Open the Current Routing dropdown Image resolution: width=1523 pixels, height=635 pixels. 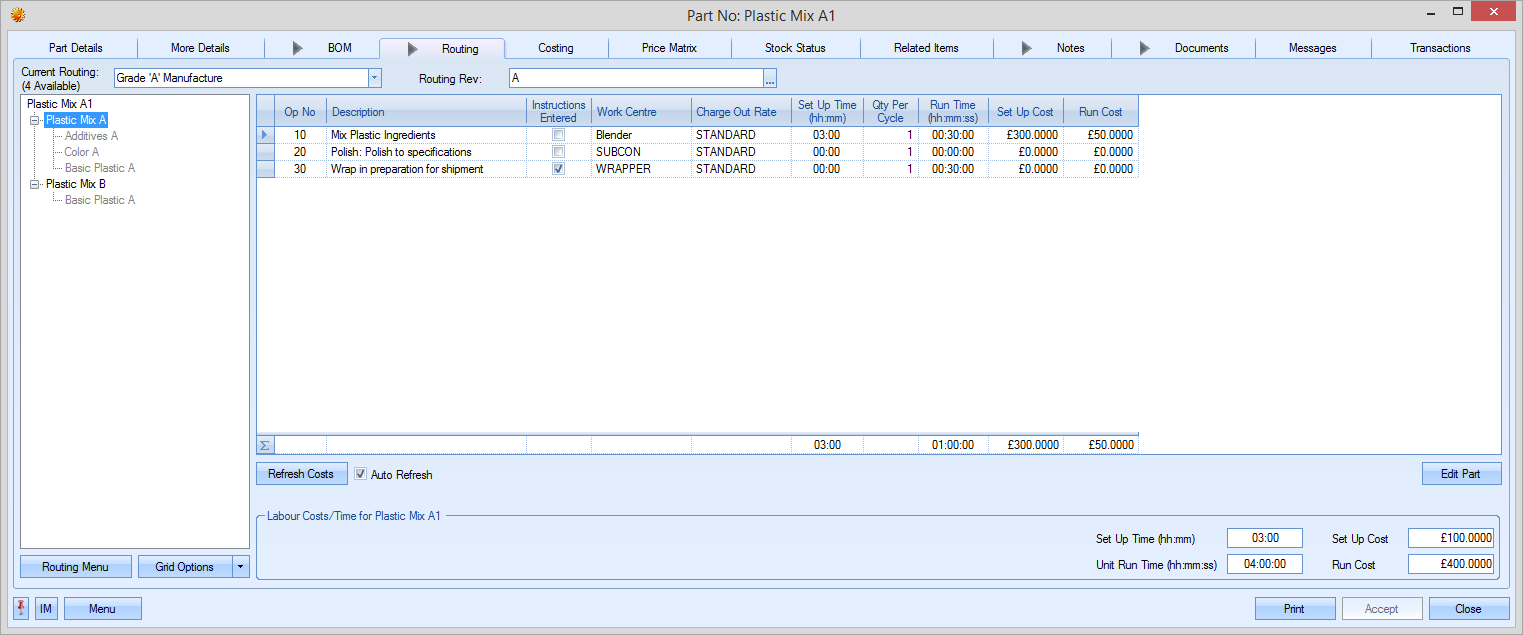pyautogui.click(x=374, y=78)
